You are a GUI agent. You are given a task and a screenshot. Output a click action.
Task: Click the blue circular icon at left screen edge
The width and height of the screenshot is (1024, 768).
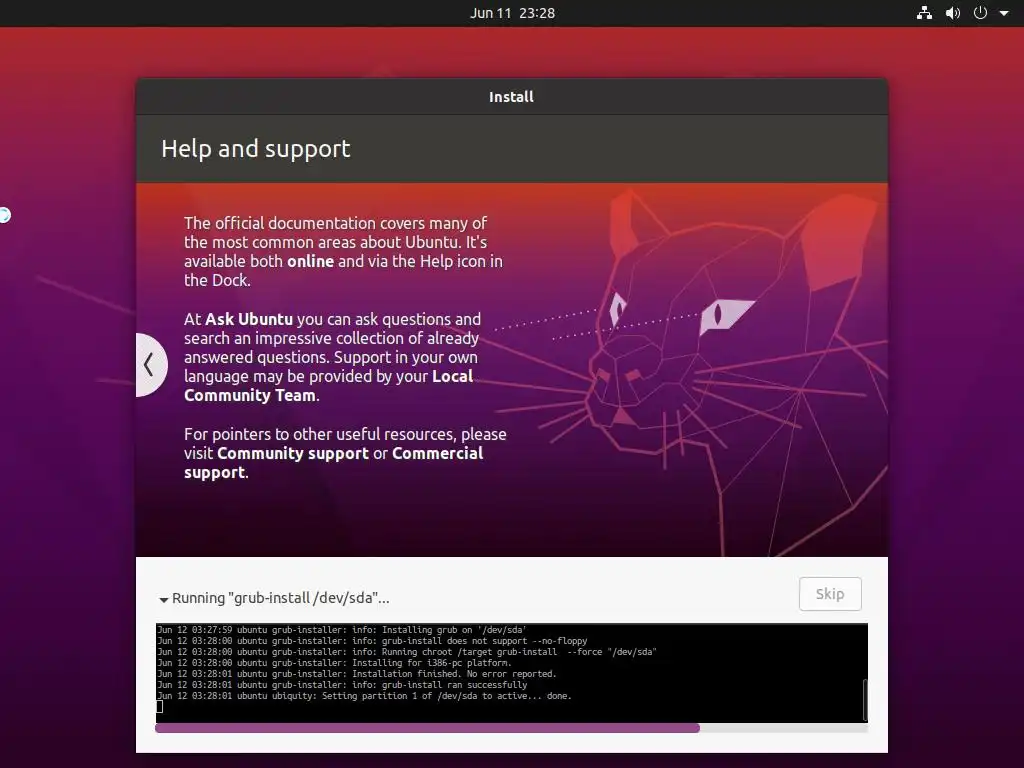point(4,215)
